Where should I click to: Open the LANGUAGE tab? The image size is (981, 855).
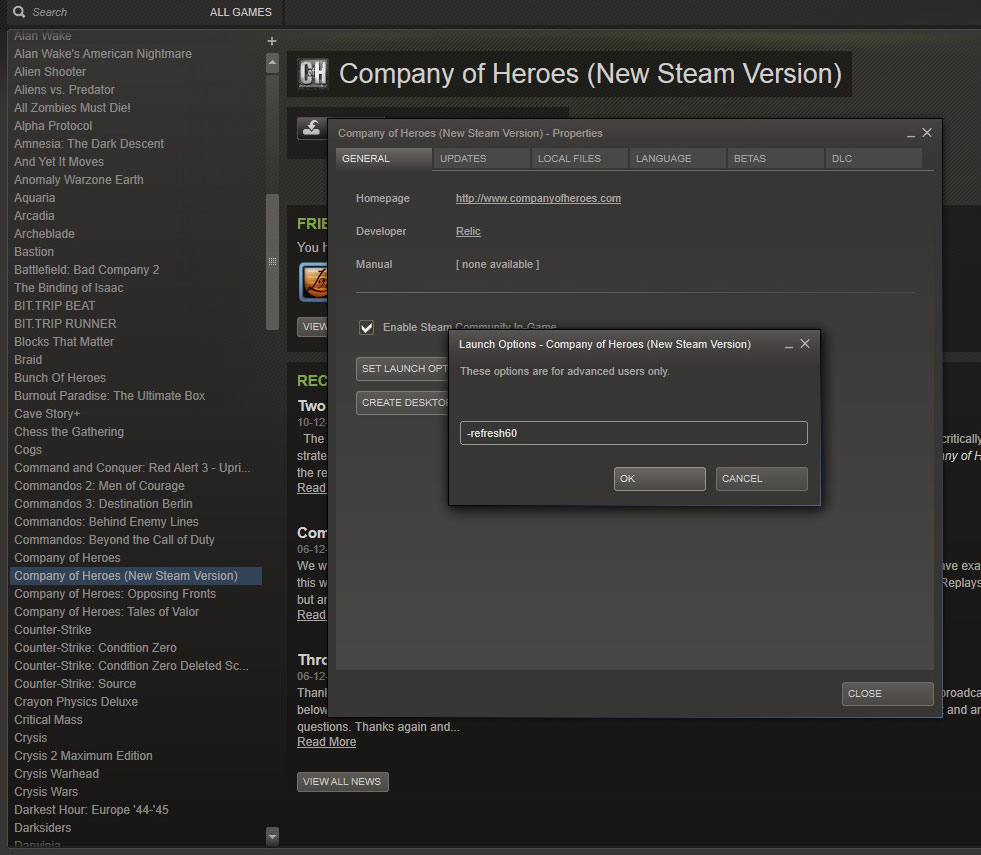(x=678, y=159)
